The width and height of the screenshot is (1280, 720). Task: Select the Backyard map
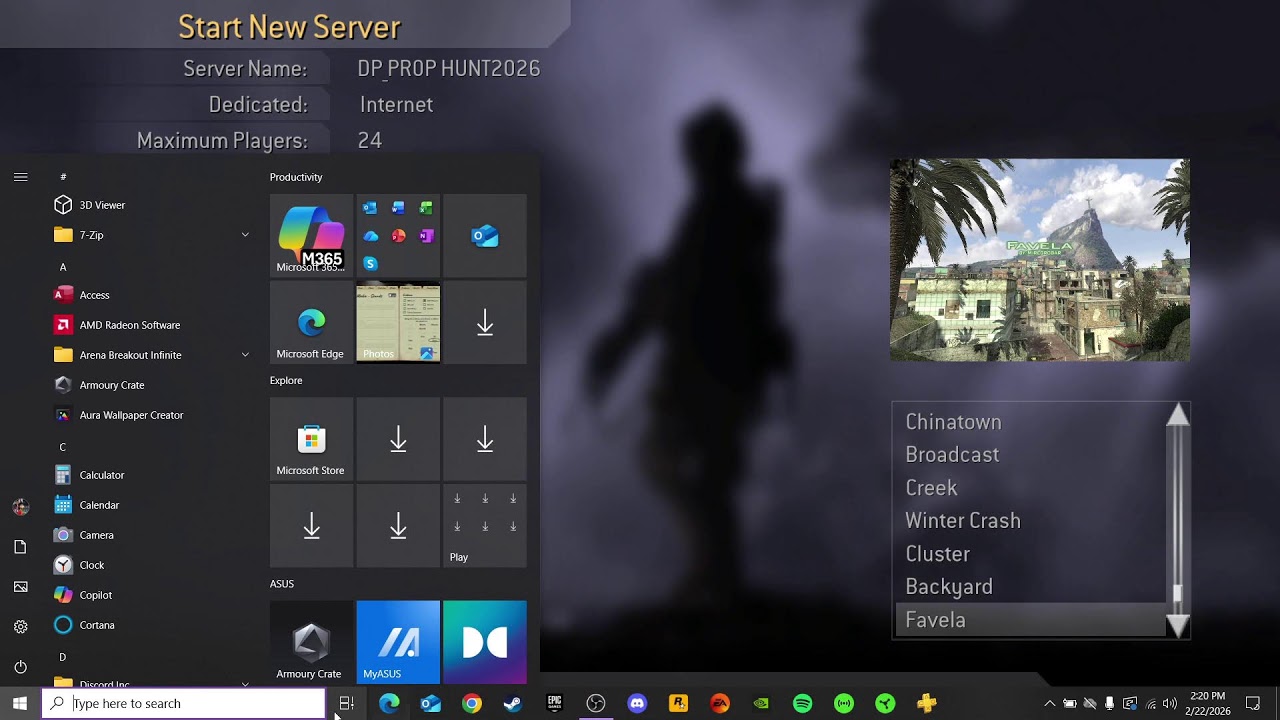[x=949, y=587]
